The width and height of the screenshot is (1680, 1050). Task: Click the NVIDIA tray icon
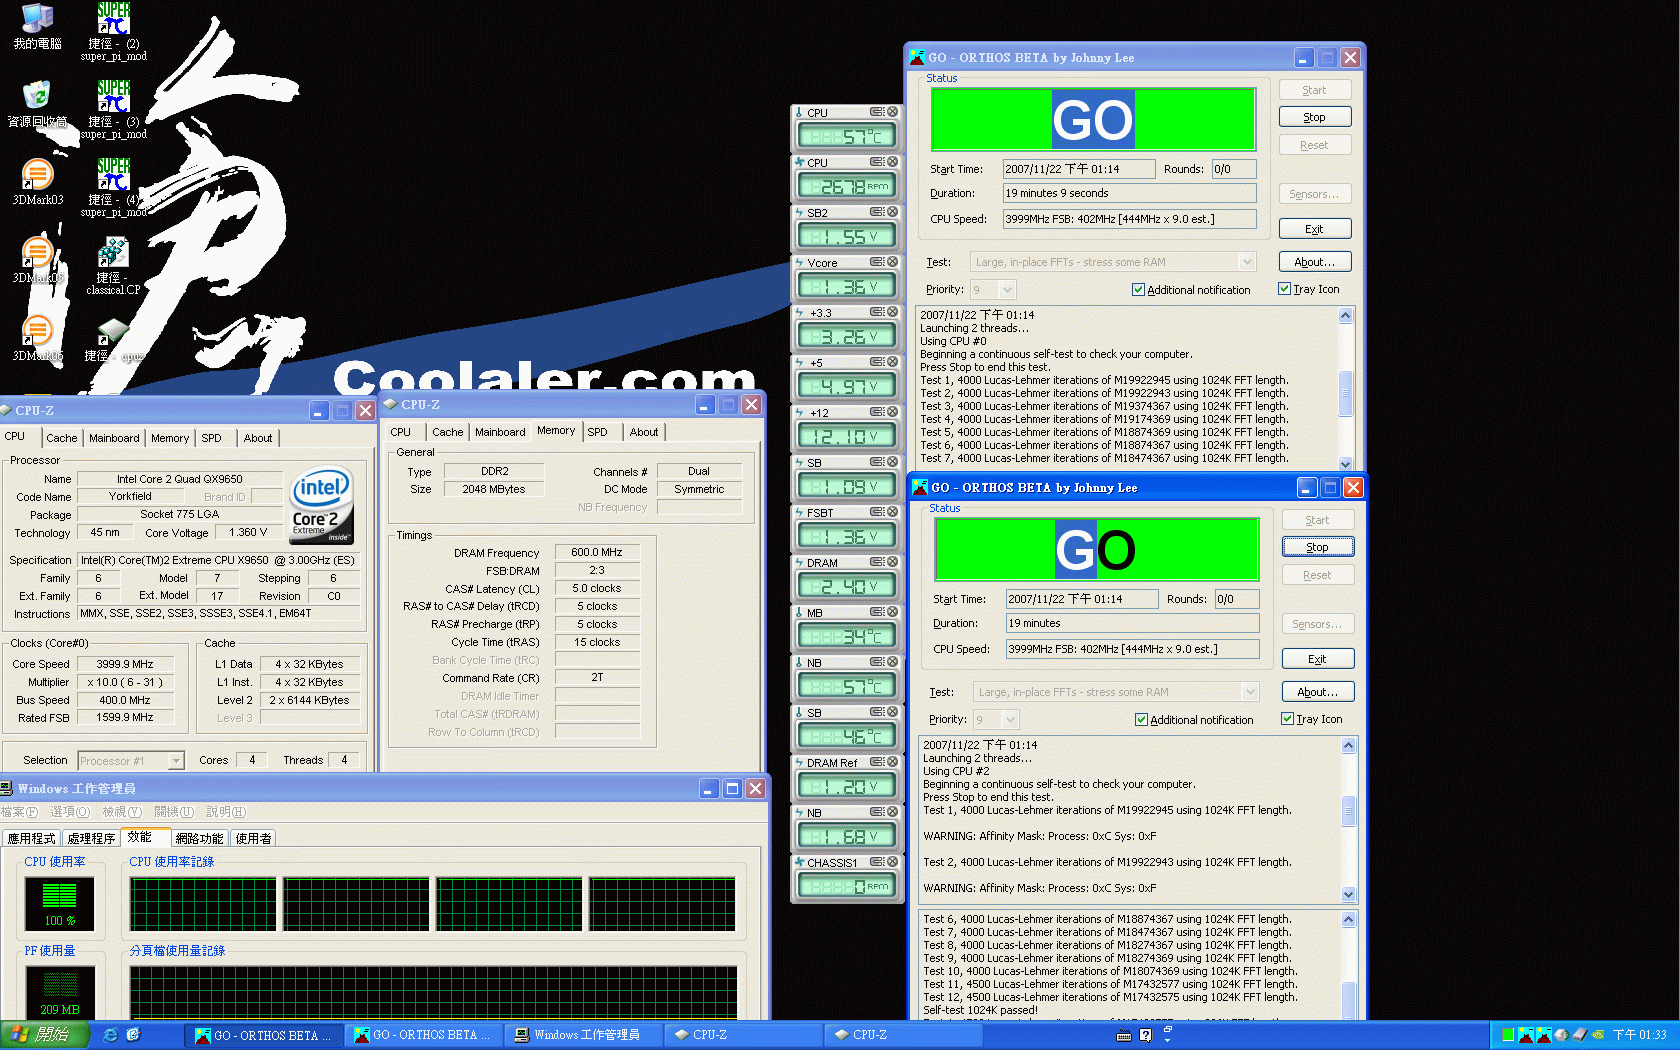coord(1598,1035)
